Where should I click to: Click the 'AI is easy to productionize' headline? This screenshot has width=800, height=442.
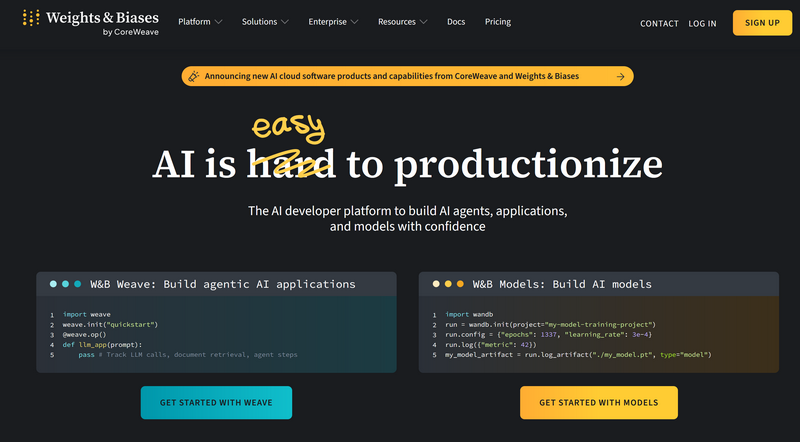pos(408,151)
